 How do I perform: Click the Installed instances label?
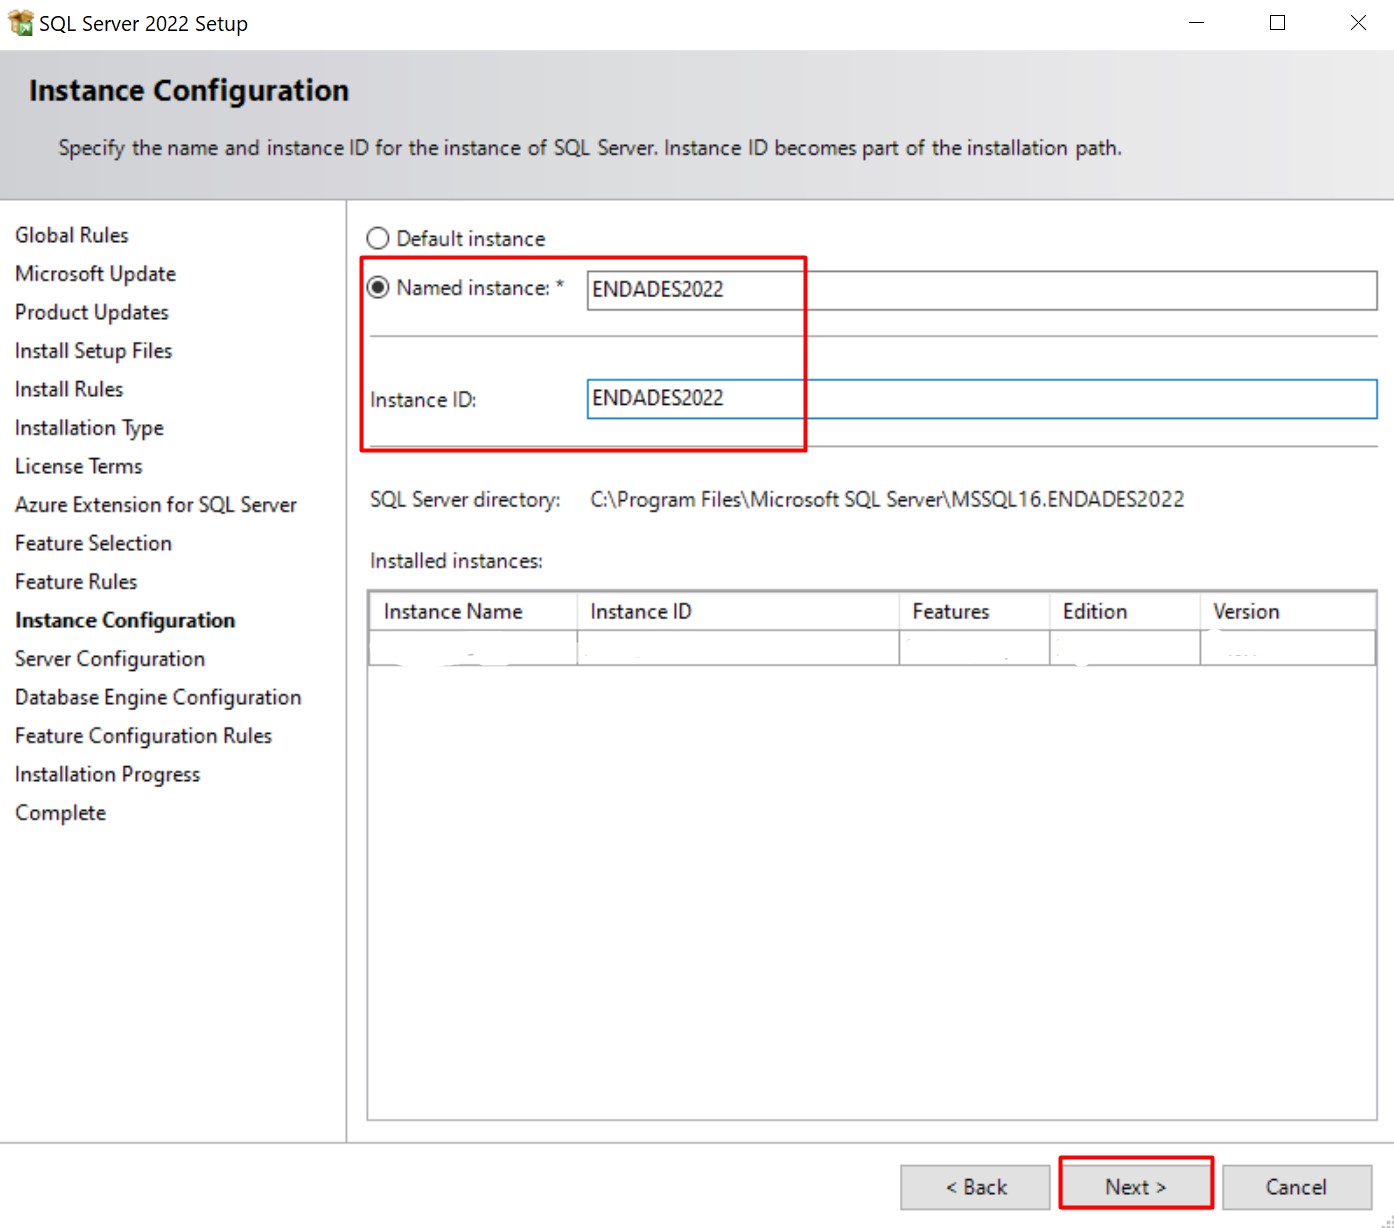(x=456, y=561)
